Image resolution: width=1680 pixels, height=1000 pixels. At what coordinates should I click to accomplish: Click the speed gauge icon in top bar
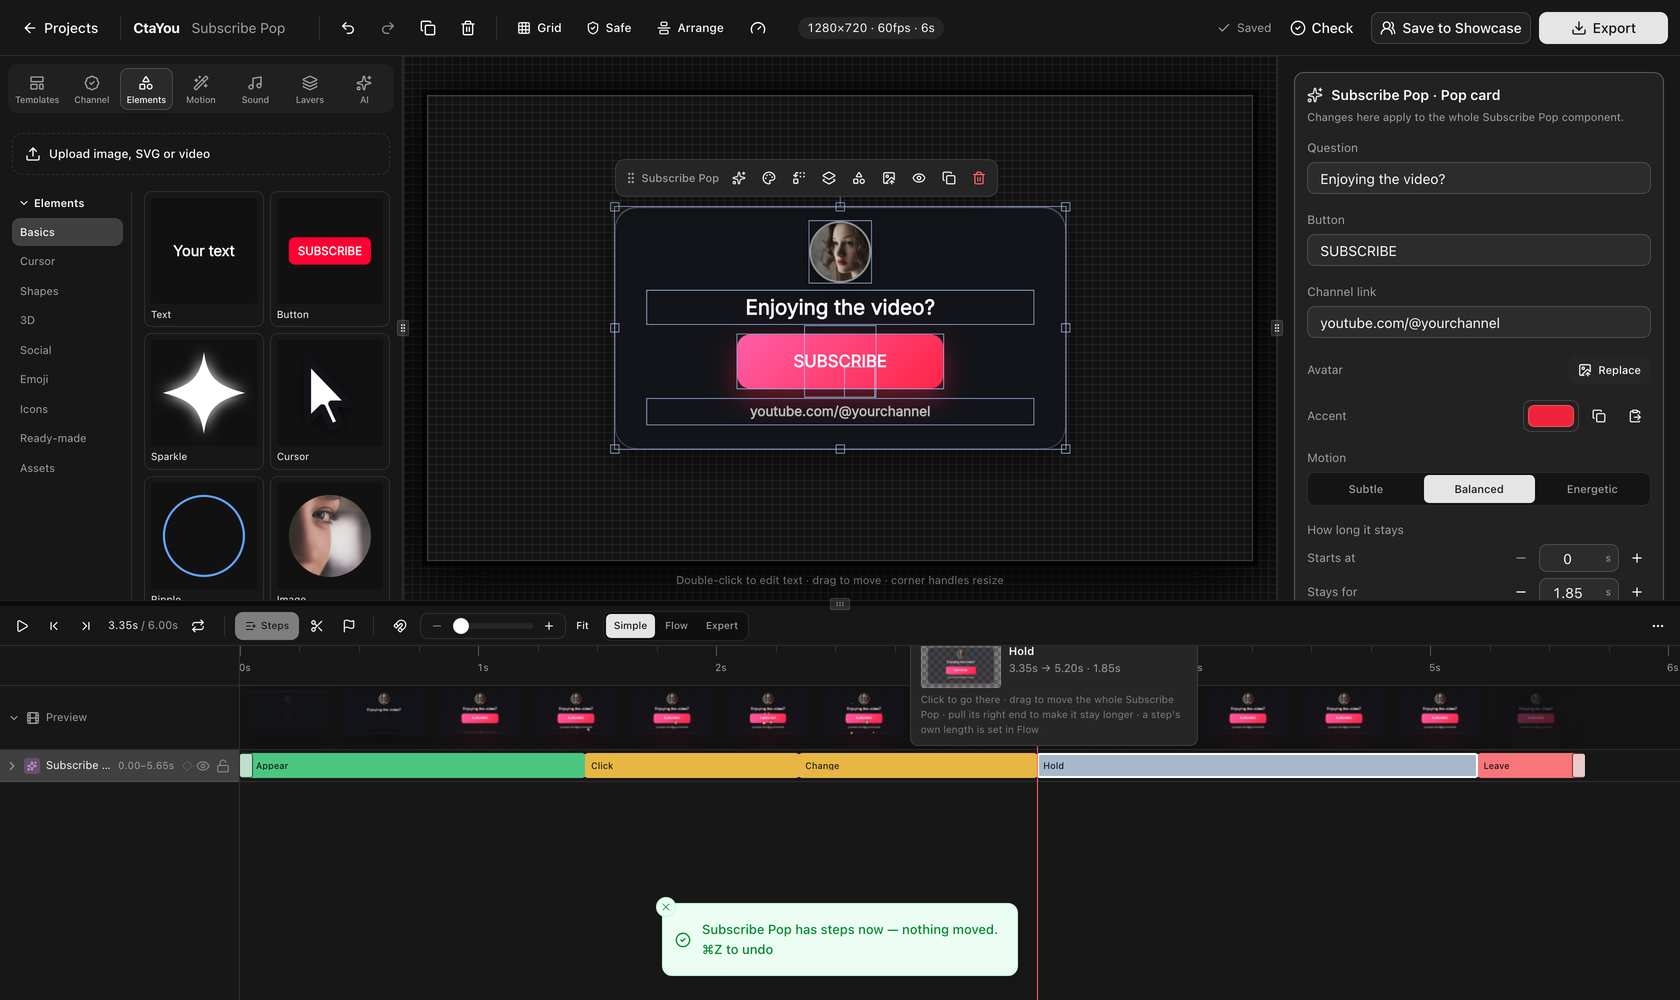pyautogui.click(x=758, y=28)
